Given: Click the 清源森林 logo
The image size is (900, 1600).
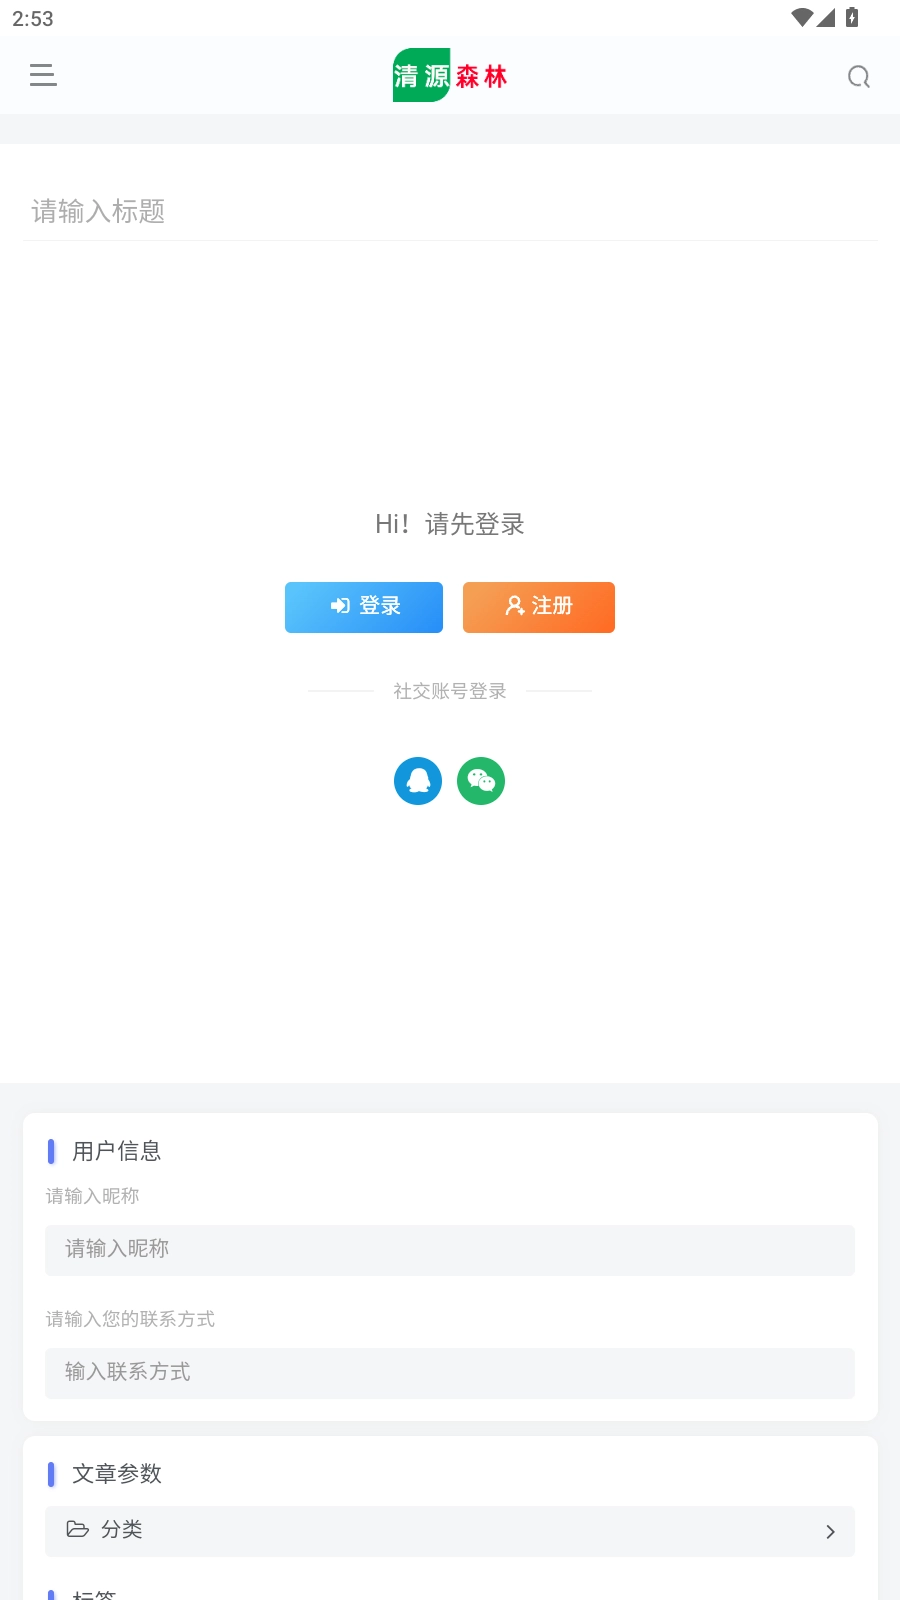Looking at the screenshot, I should coord(450,76).
